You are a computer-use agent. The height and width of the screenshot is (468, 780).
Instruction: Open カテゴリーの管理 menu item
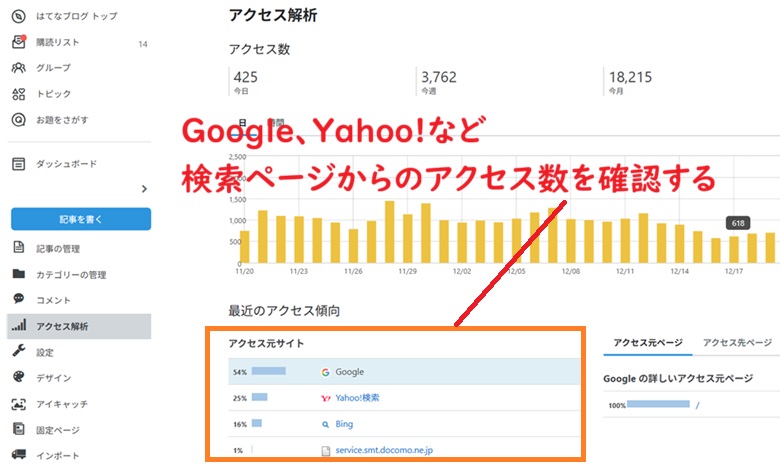(x=71, y=275)
